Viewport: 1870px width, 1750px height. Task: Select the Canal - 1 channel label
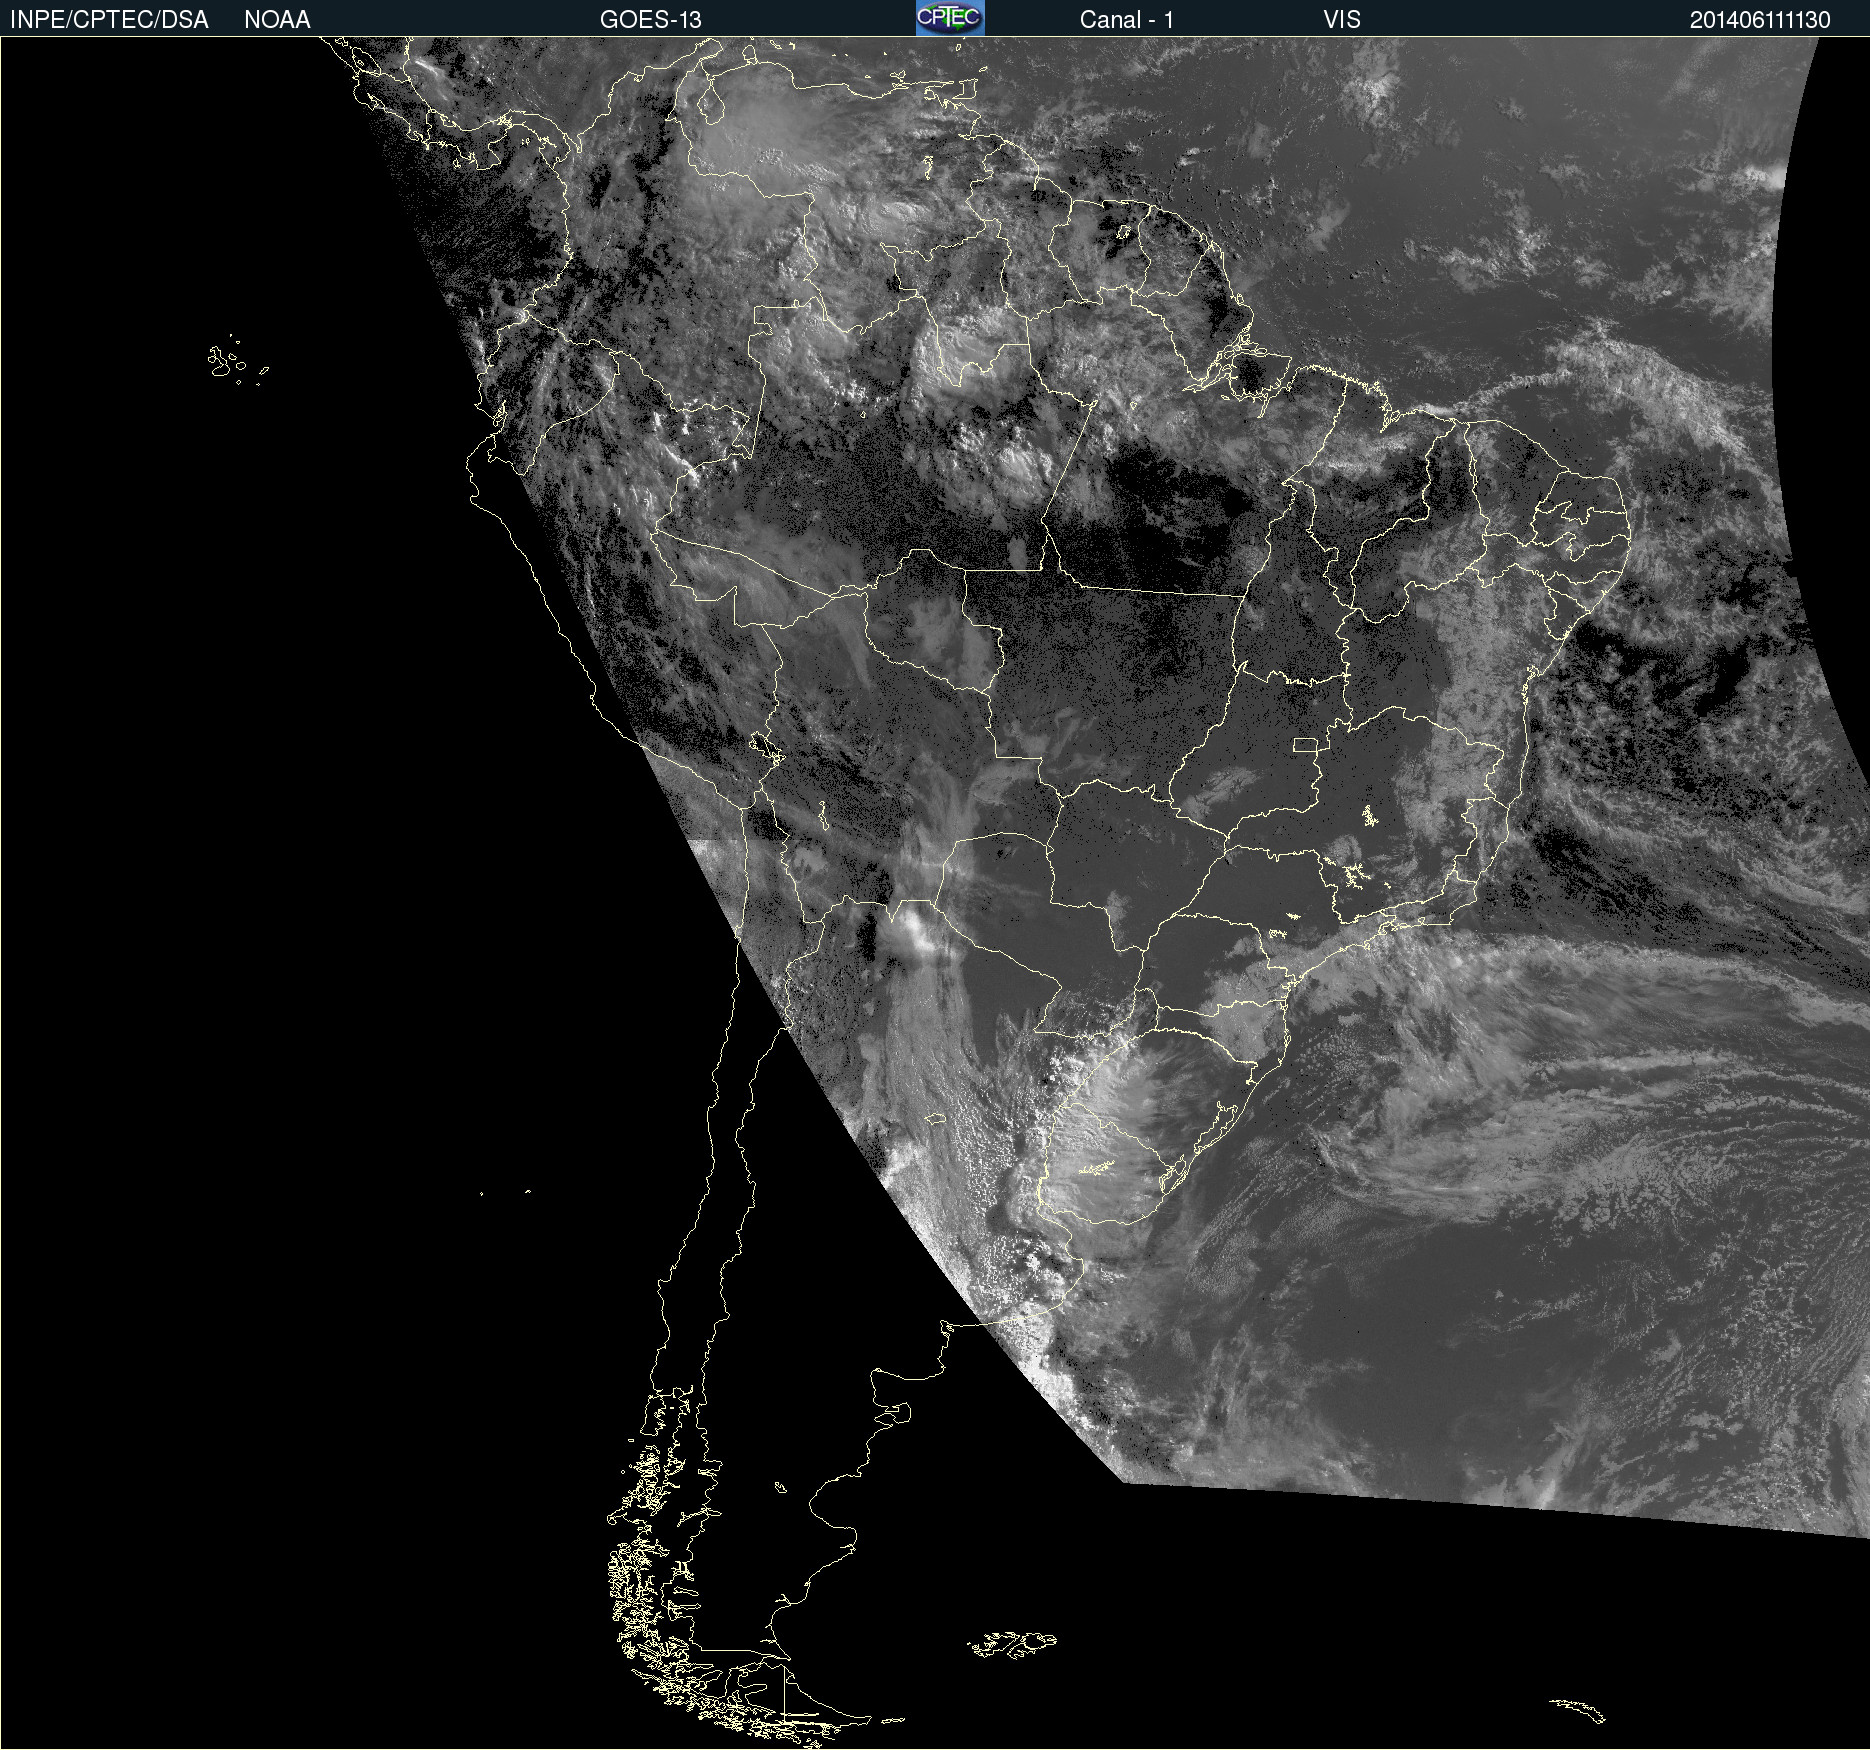[x=1126, y=19]
